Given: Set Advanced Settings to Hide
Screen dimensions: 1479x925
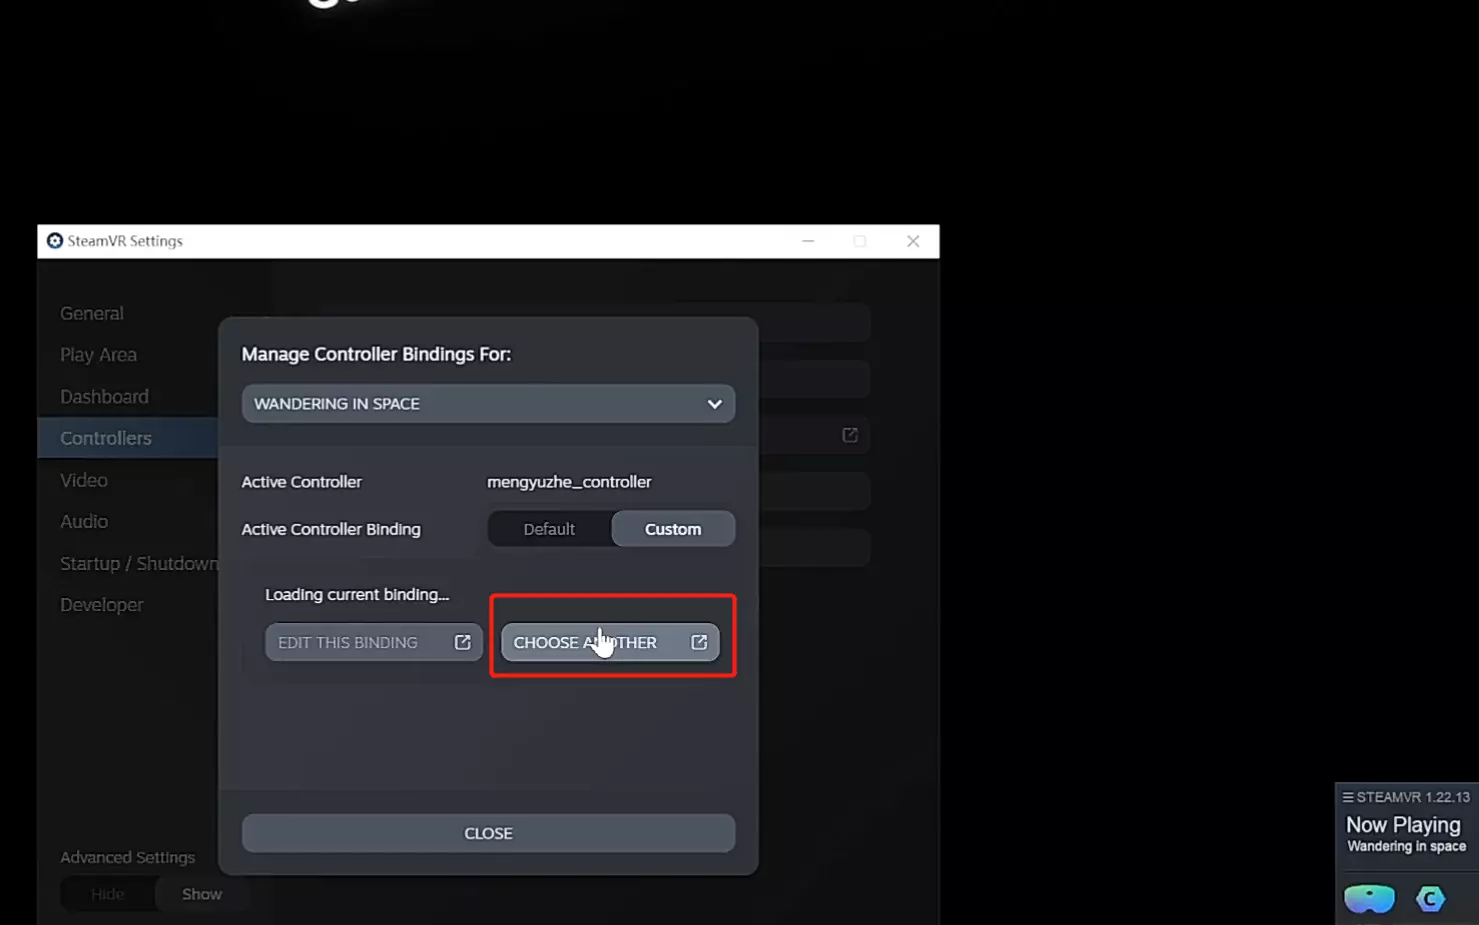Looking at the screenshot, I should [x=108, y=894].
